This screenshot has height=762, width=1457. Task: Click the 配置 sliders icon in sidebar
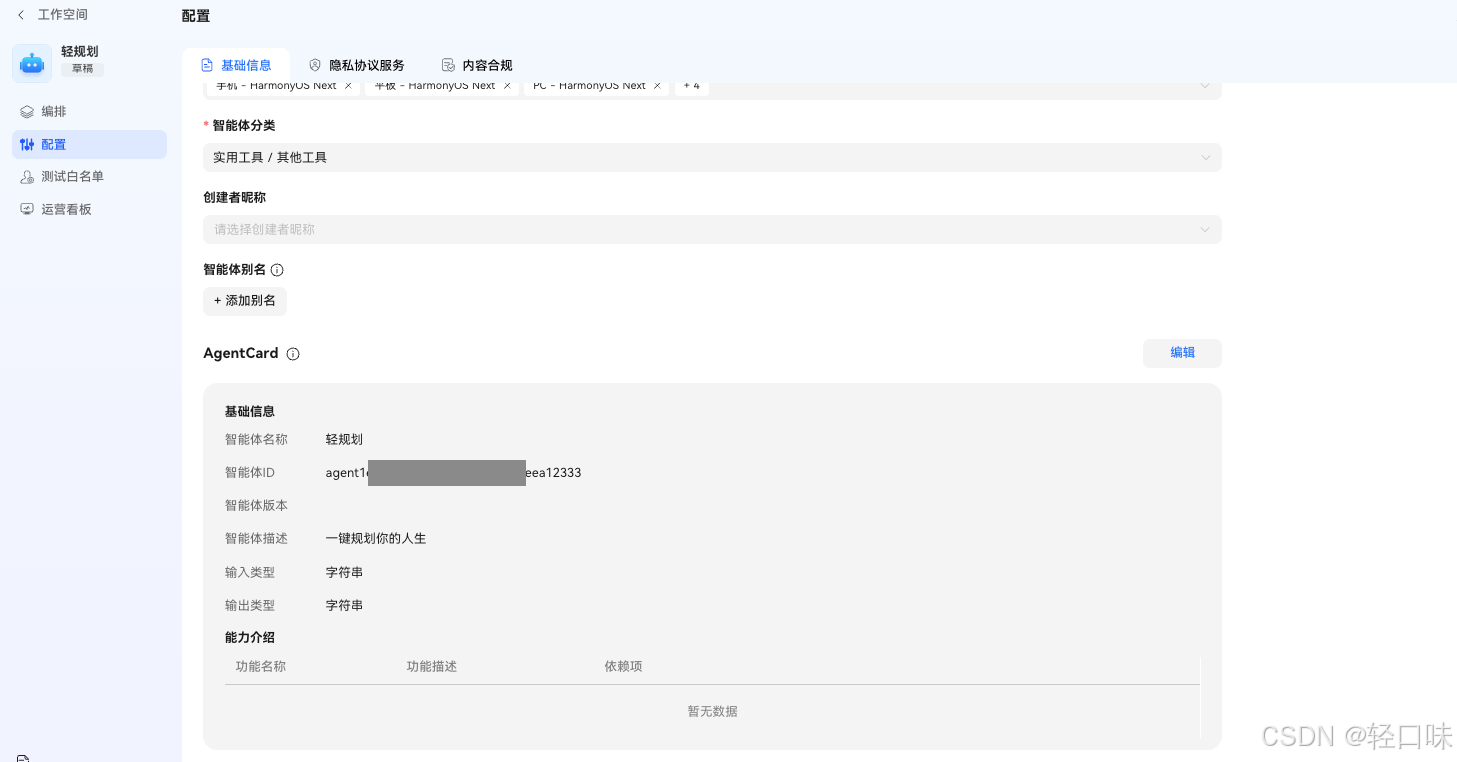tap(27, 145)
